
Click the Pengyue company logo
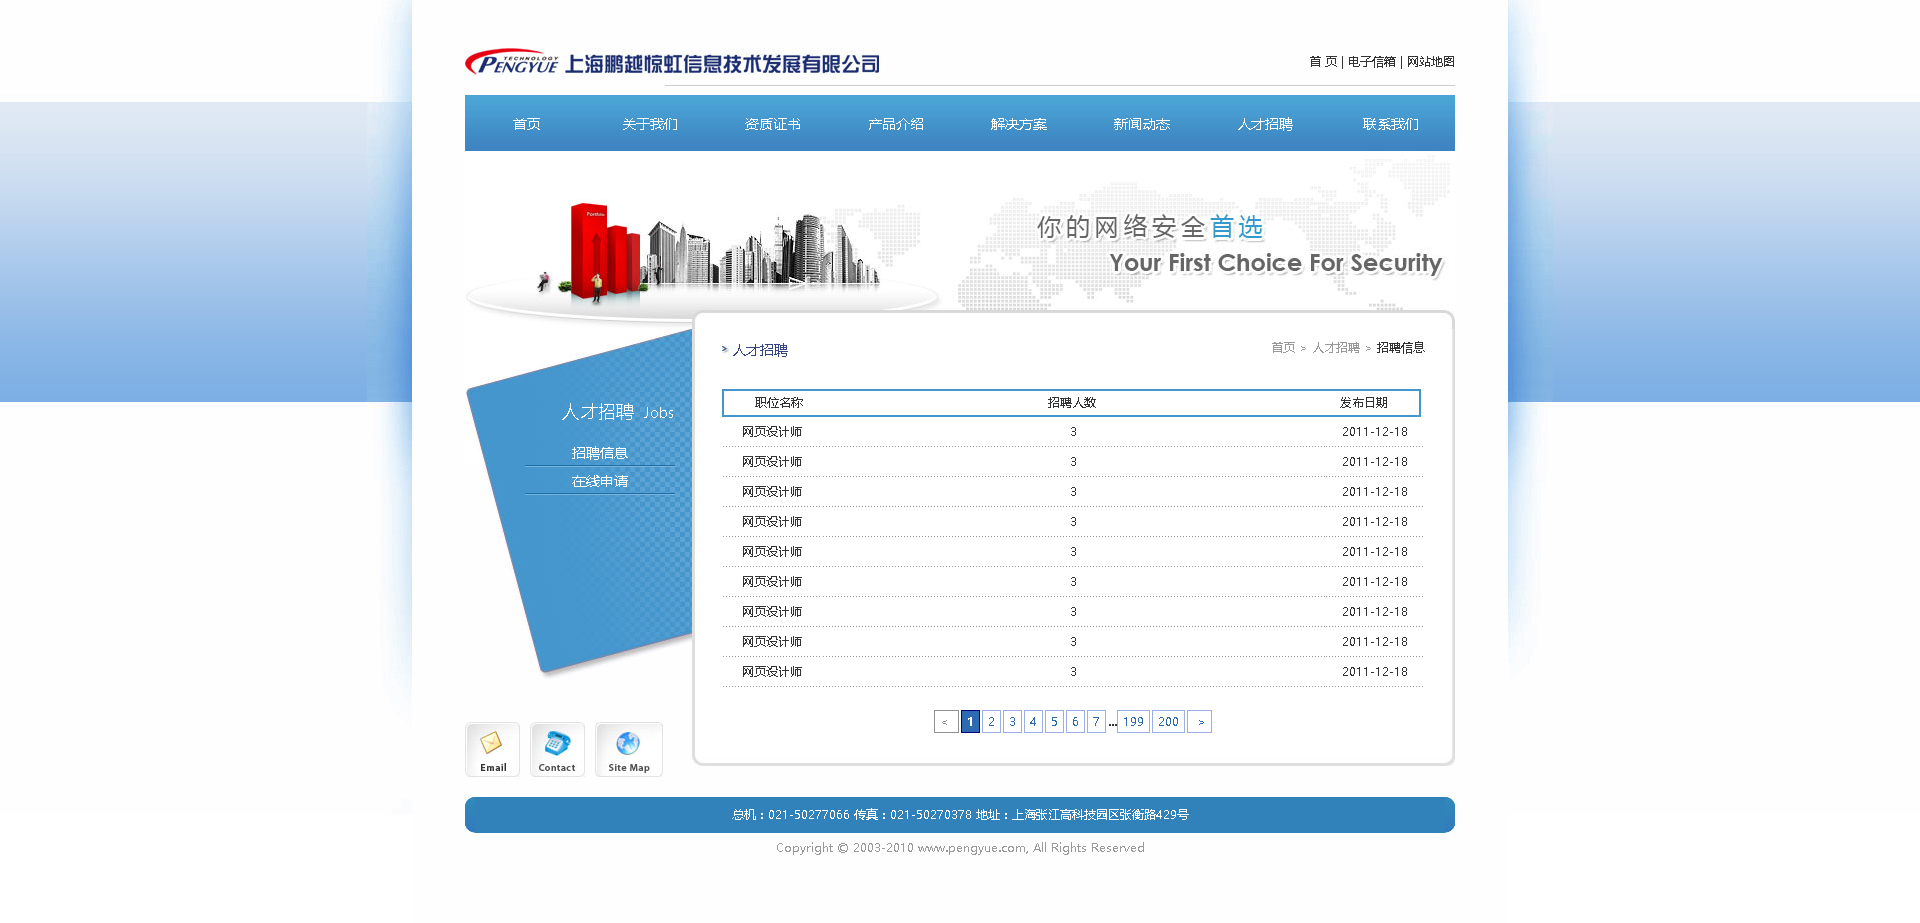[x=672, y=63]
